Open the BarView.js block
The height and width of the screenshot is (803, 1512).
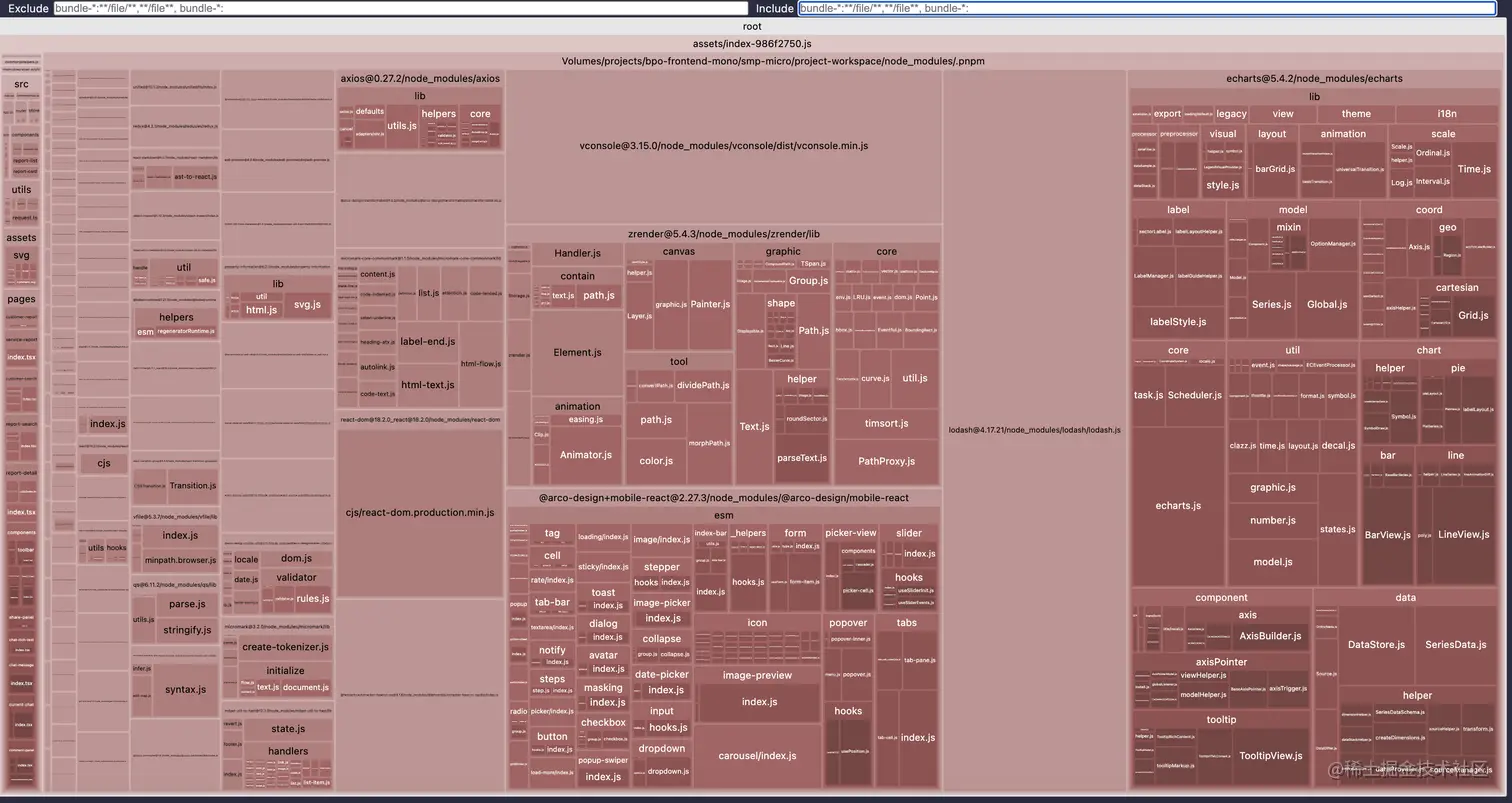(x=1388, y=535)
